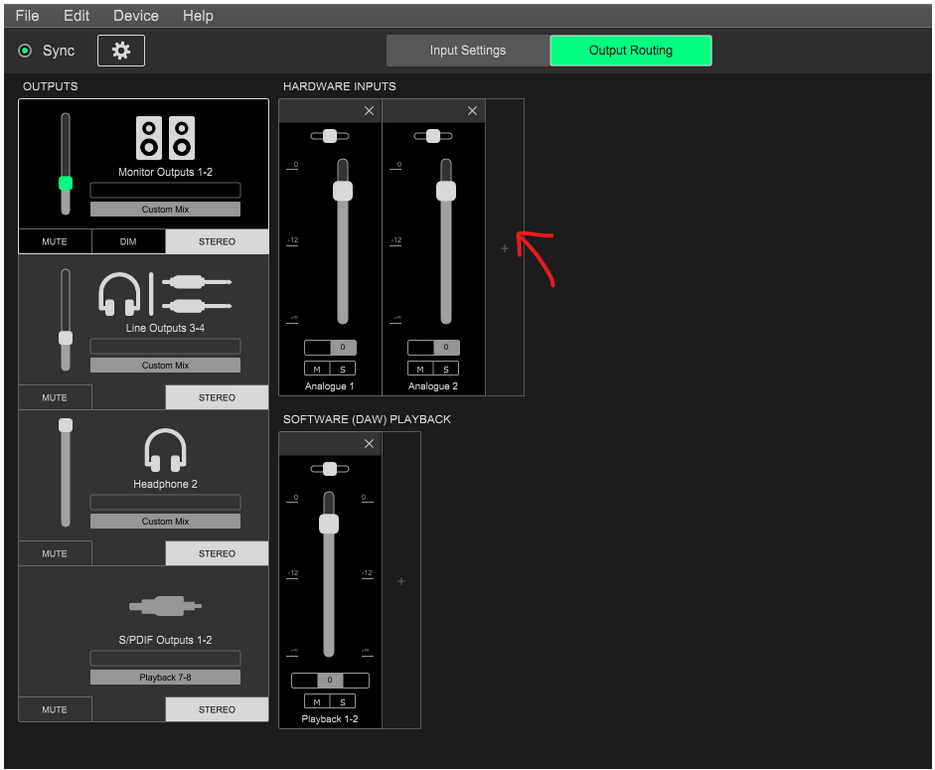Toggle STEREO for Headphone 2 output
The width and height of the screenshot is (935, 770).
pyautogui.click(x=217, y=554)
